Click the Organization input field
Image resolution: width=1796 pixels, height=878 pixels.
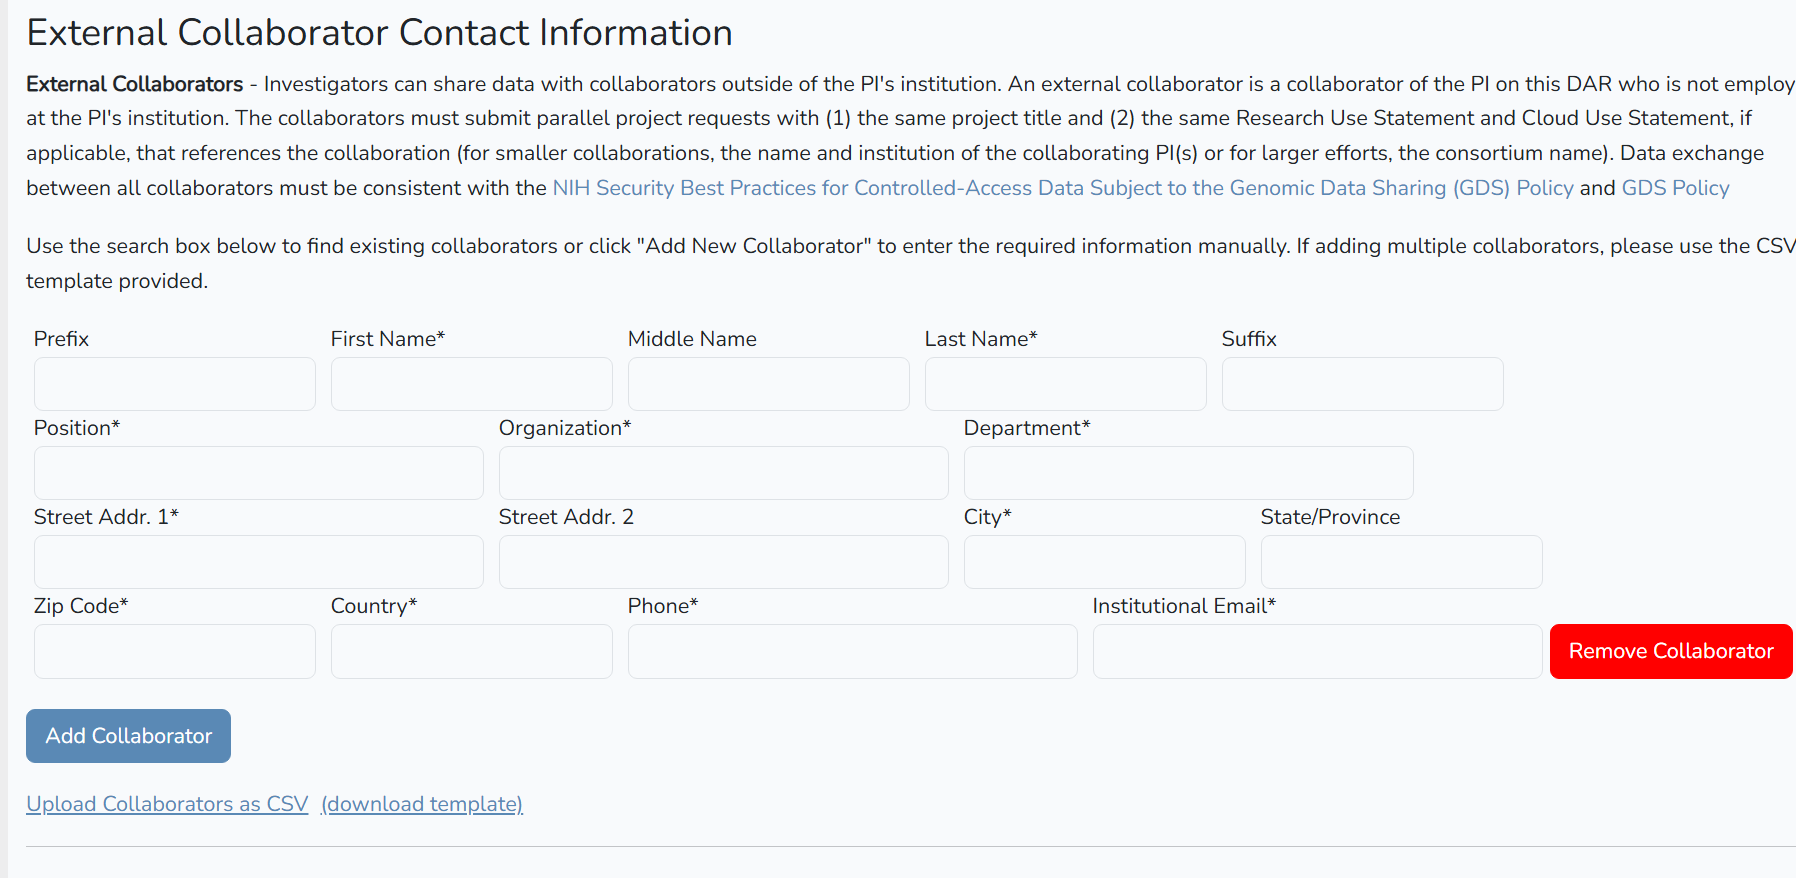pos(723,473)
